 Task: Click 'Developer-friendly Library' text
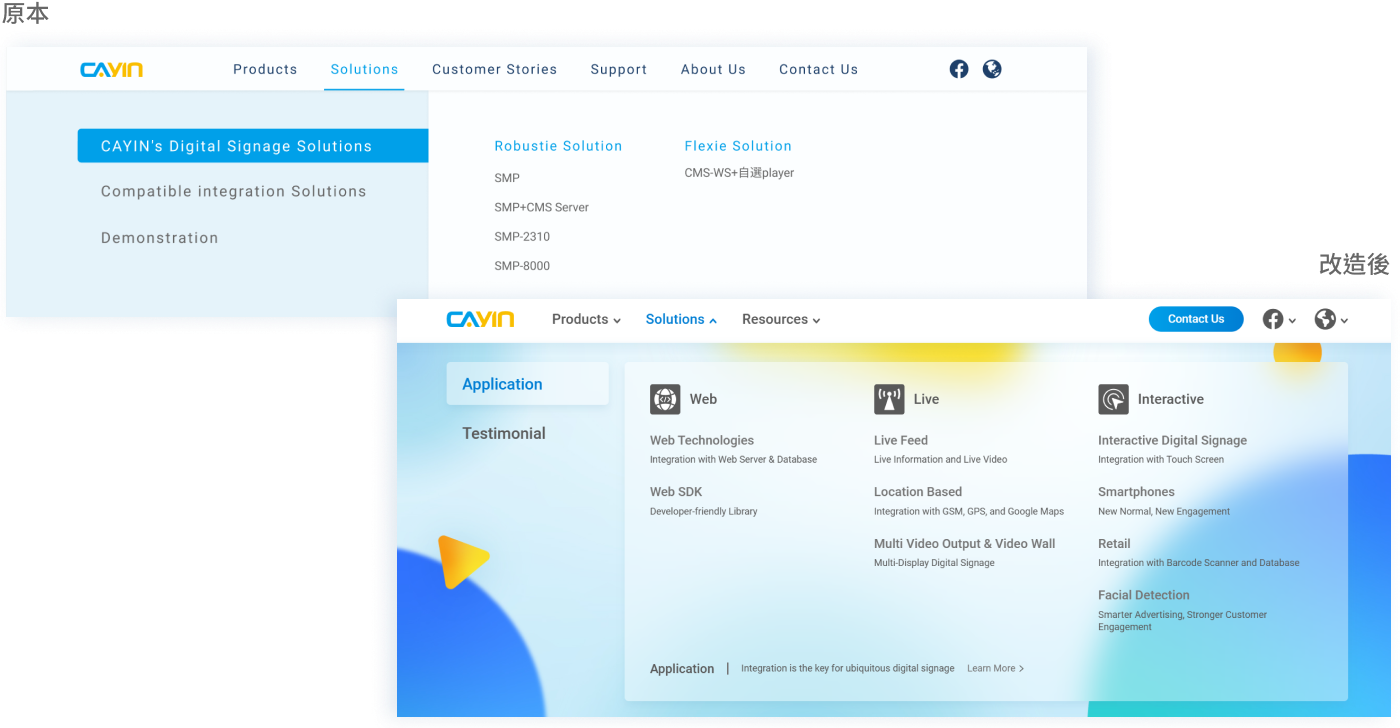point(704,512)
